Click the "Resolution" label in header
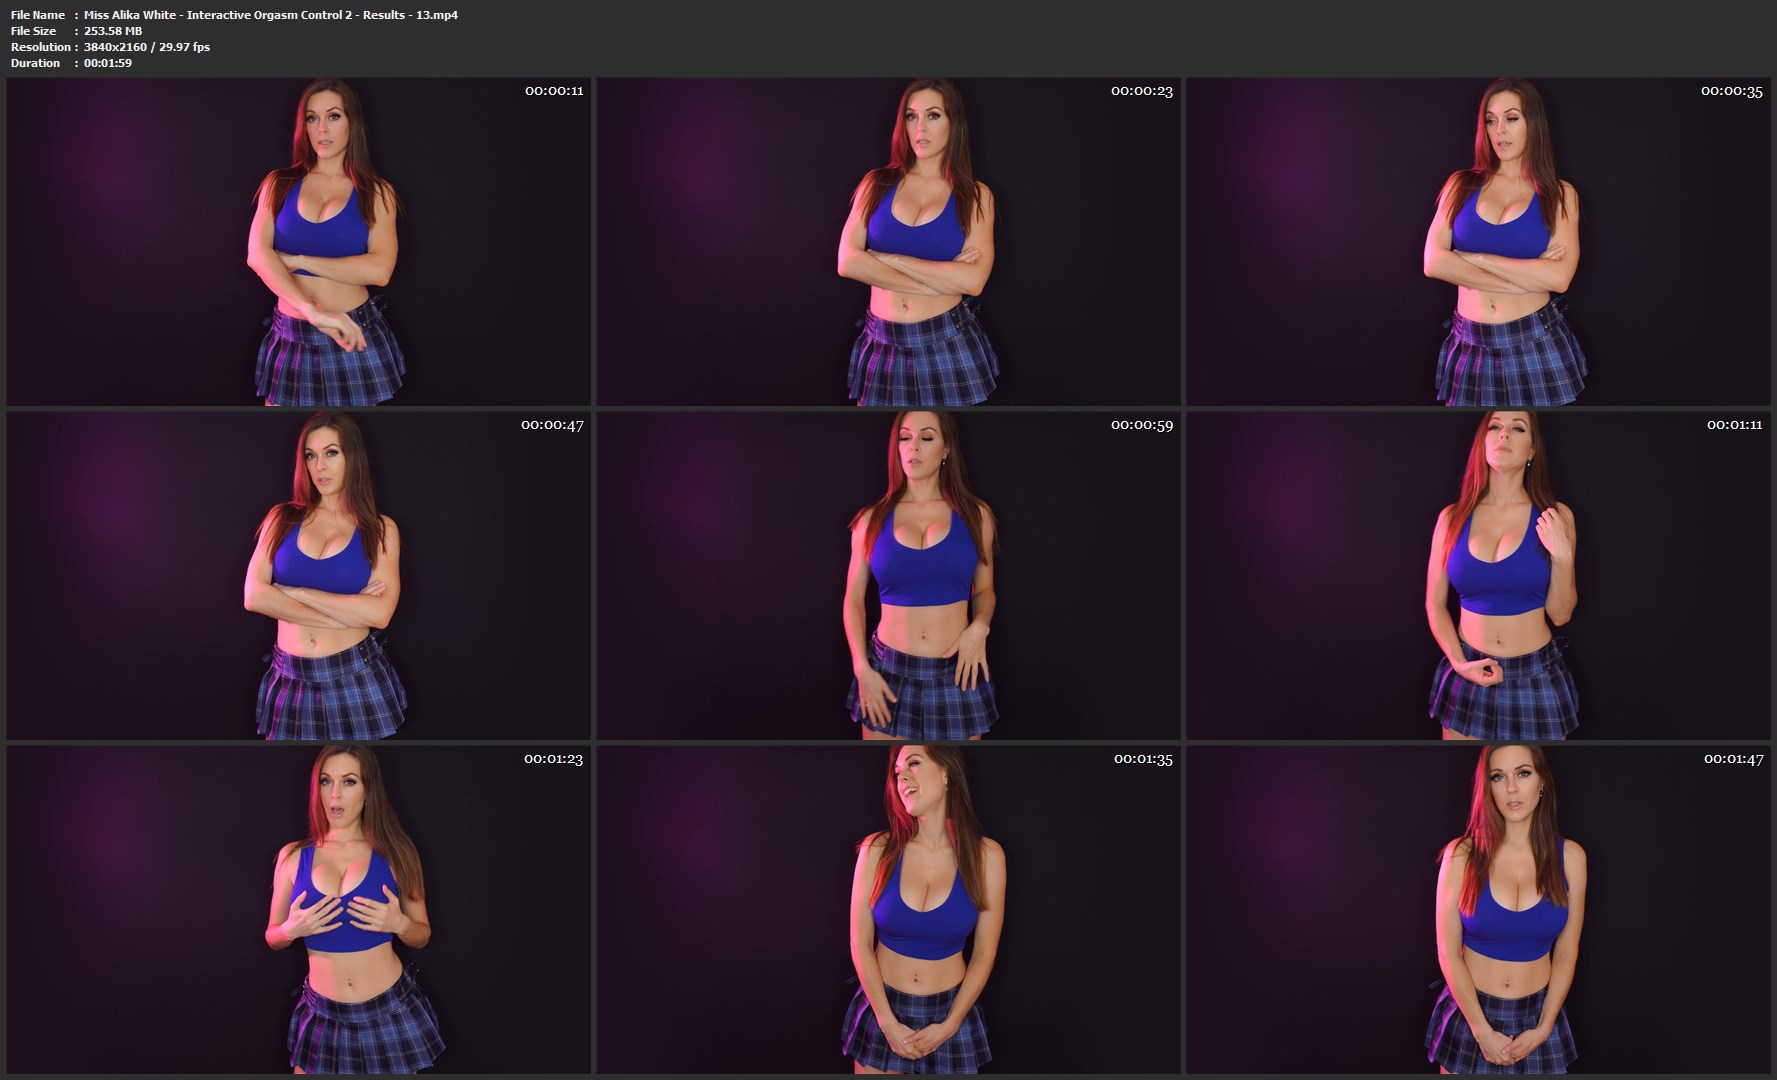 pyautogui.click(x=41, y=47)
